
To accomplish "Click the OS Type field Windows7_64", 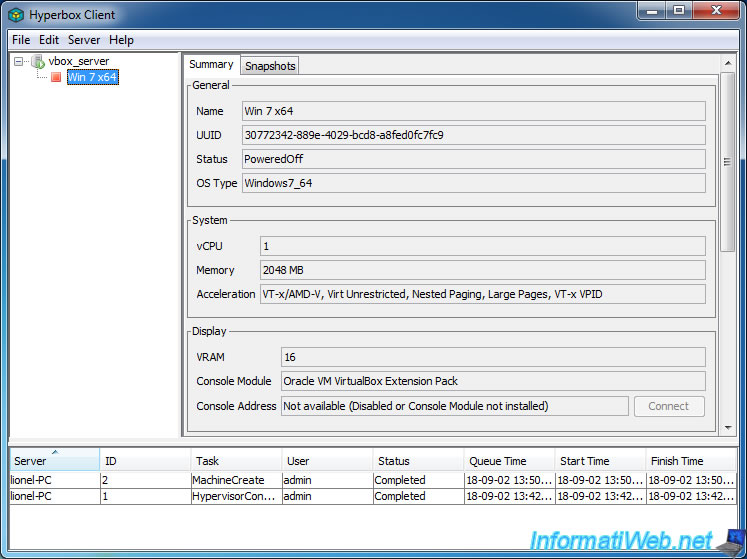I will 474,183.
